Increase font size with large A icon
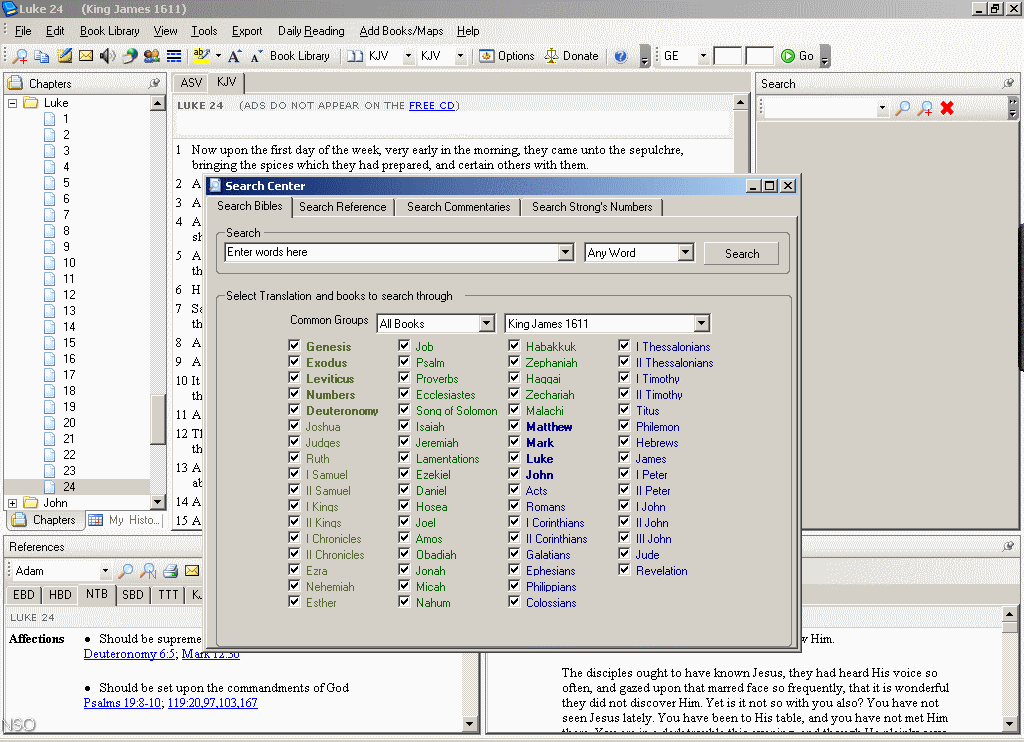Image resolution: width=1024 pixels, height=742 pixels. pos(234,56)
